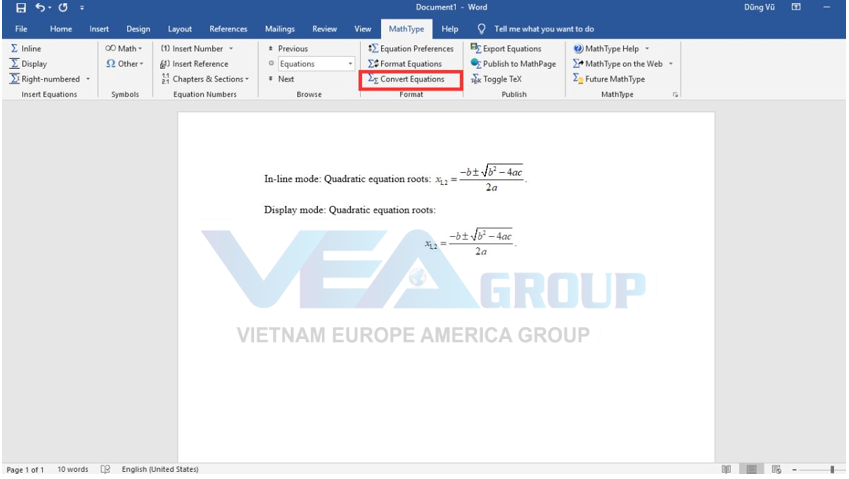The image size is (849, 479).
Task: Expand the Right-numbered equation dropdown
Action: point(88,79)
